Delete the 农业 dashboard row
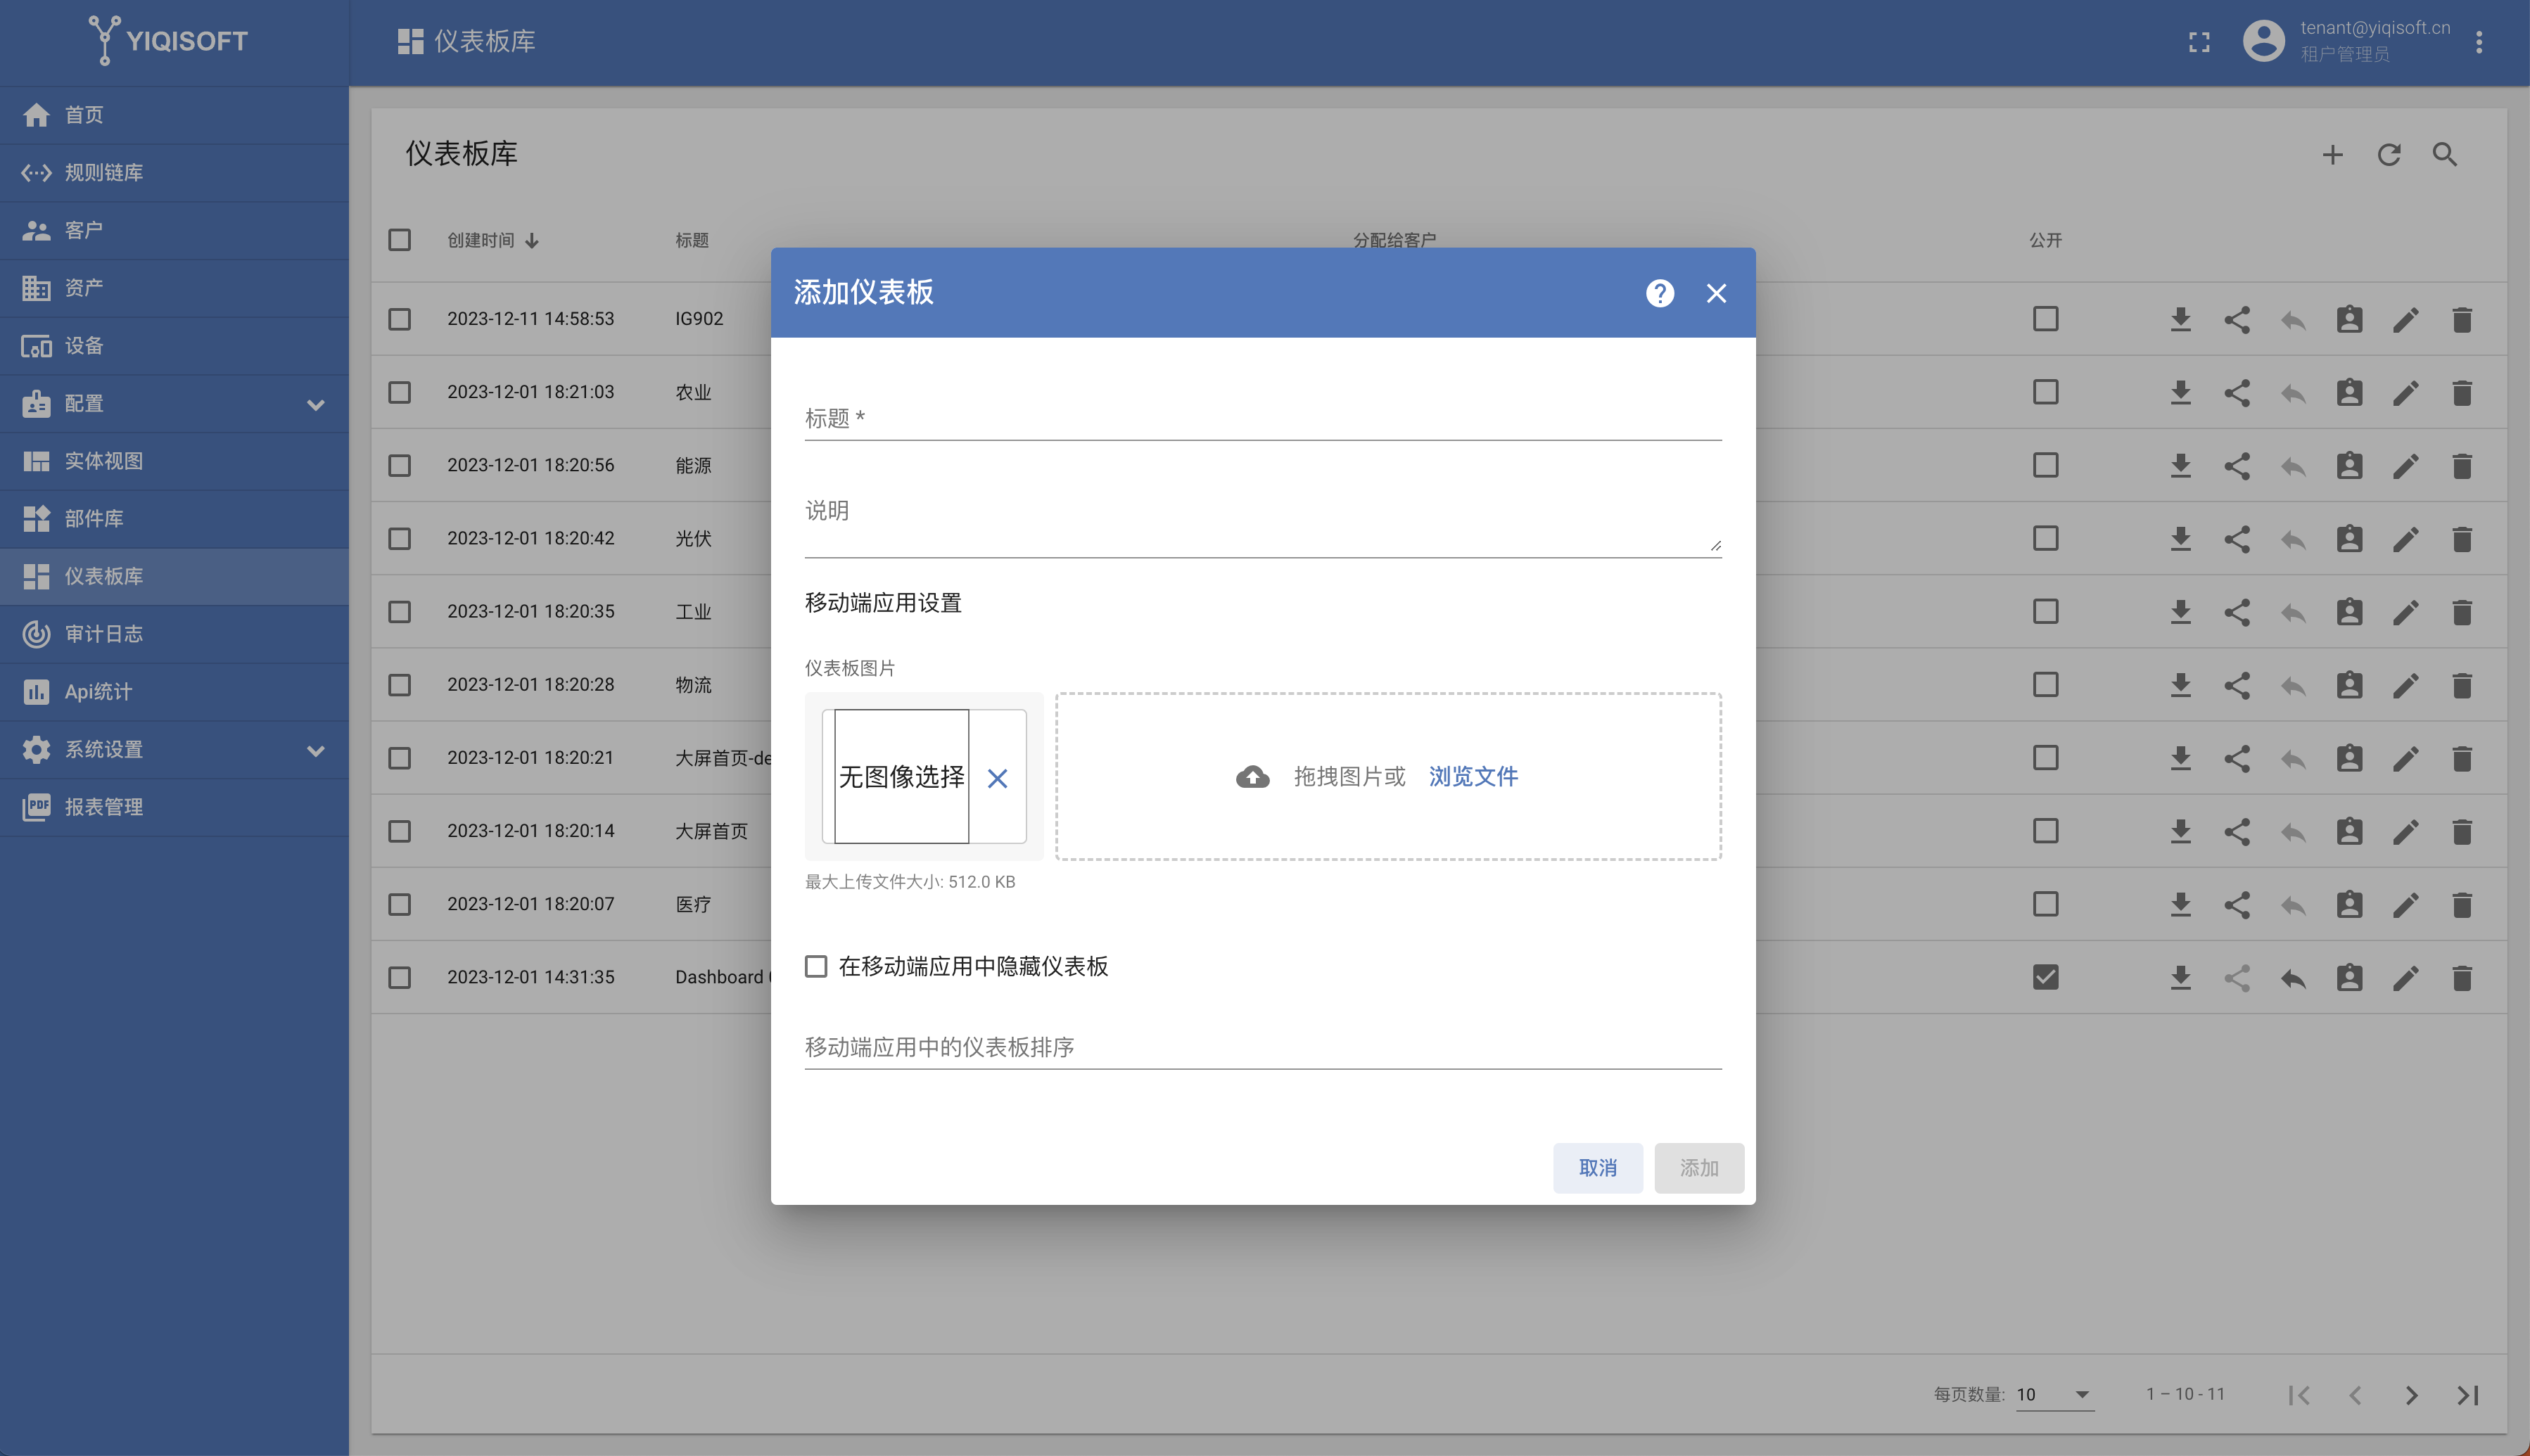 tap(2461, 392)
